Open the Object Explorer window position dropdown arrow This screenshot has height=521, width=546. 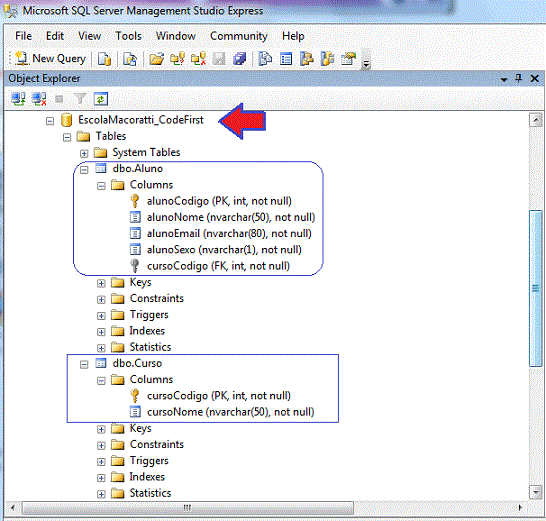click(x=504, y=79)
